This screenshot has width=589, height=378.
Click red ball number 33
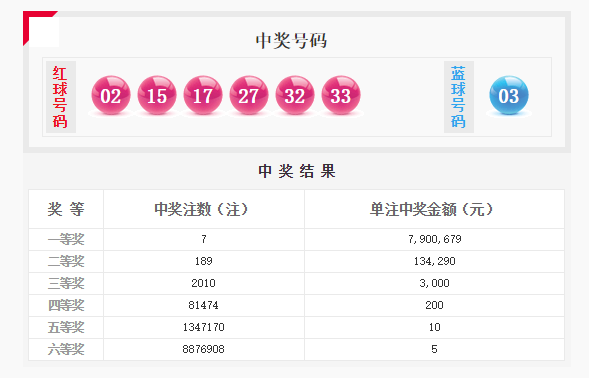(x=341, y=95)
